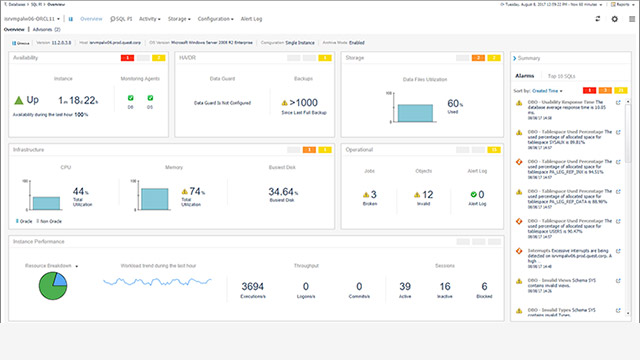Click the green Alert Log status check
Screen dimensions: 640x360
tap(473, 195)
